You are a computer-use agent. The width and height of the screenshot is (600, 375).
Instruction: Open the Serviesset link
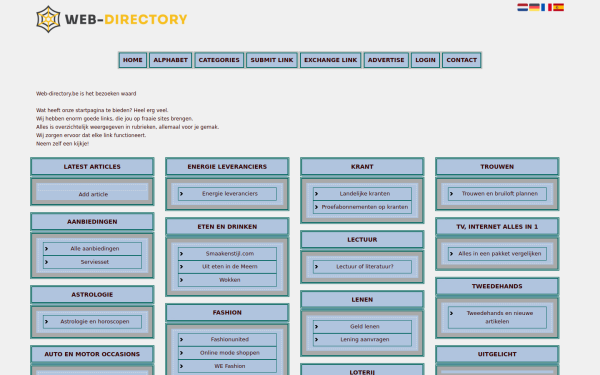(x=95, y=262)
